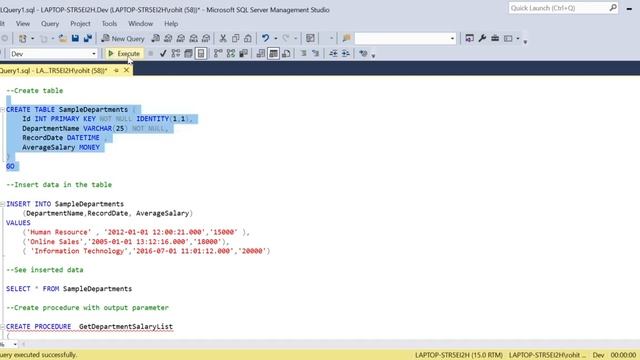
Task: Toggle Include Client Statistics
Action: click(x=243, y=53)
